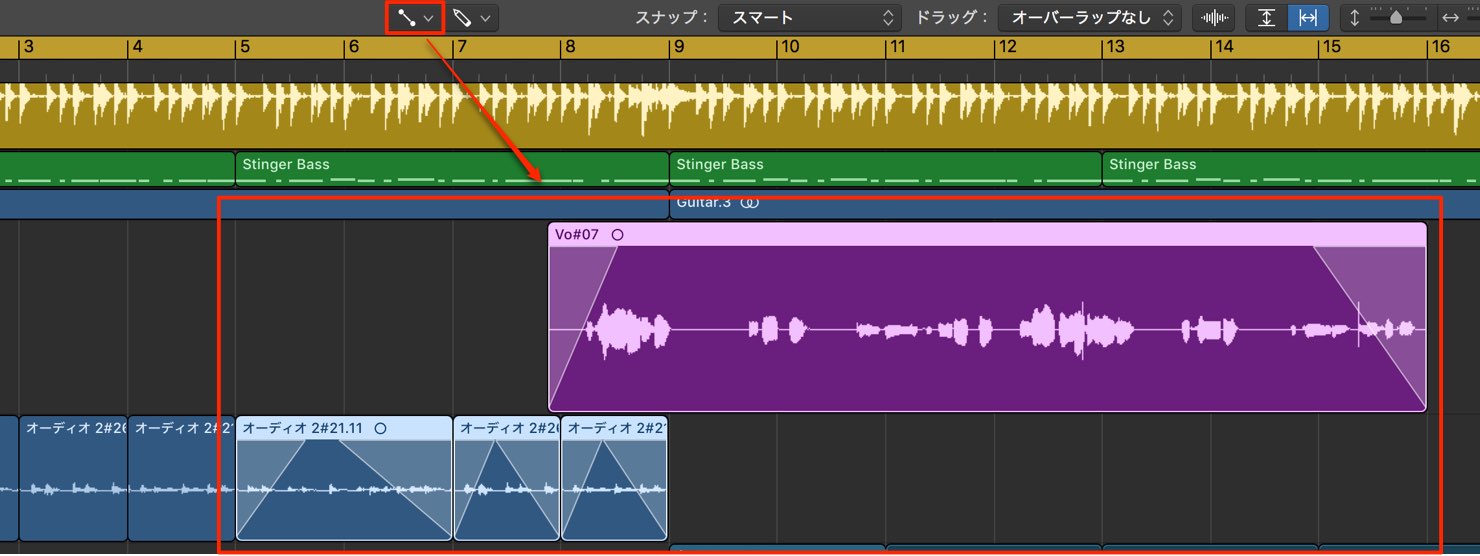This screenshot has width=1480, height=556.
Task: Open the スナップ dropdown set to スマート
Action: coord(811,17)
